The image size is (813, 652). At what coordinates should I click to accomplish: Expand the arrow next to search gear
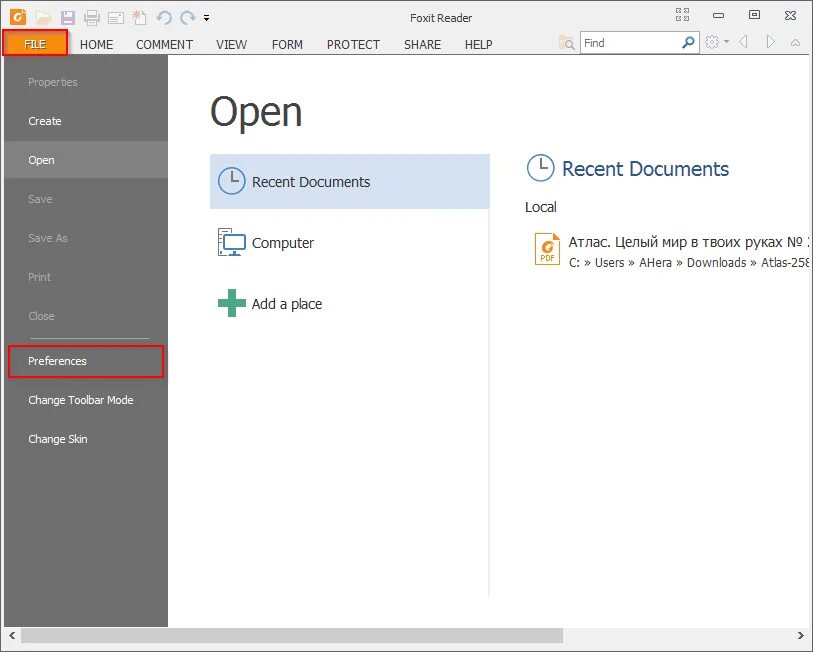(726, 41)
